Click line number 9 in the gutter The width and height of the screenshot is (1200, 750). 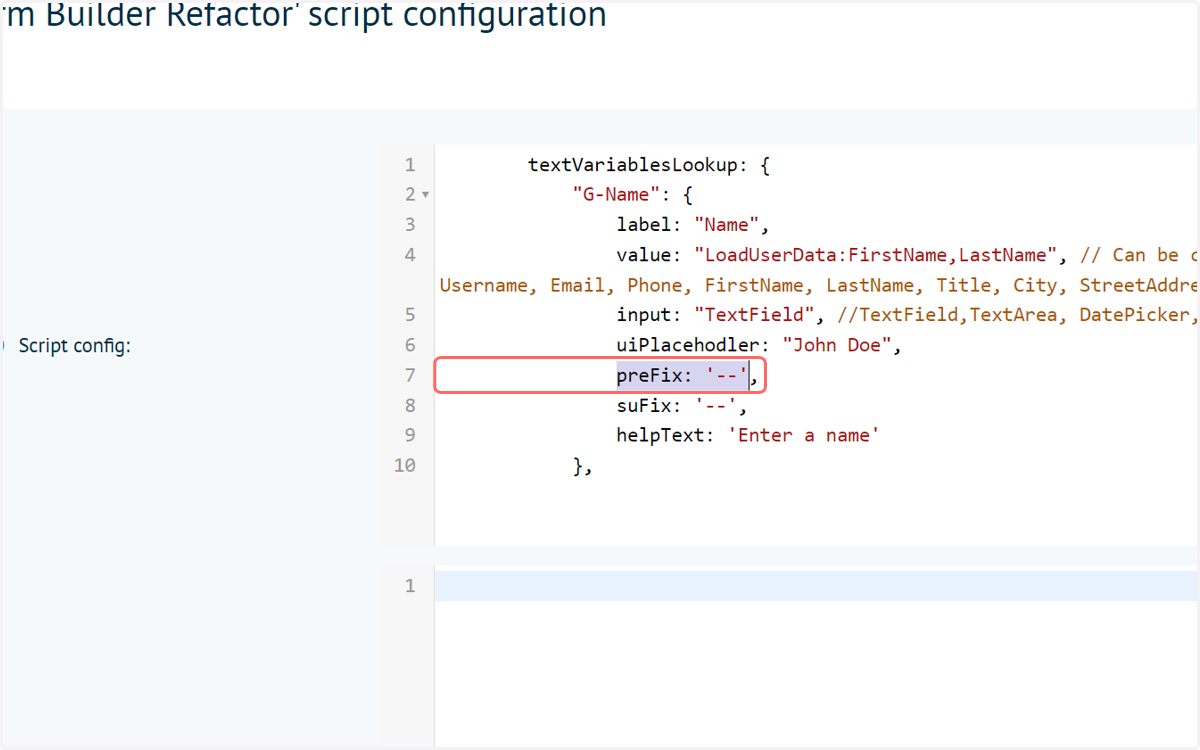click(410, 435)
